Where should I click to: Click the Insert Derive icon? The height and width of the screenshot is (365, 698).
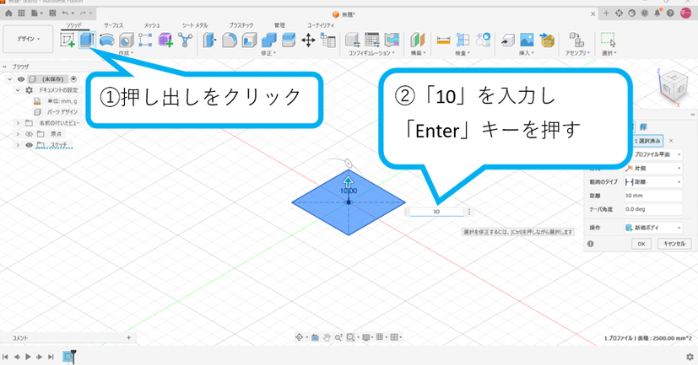[507, 41]
